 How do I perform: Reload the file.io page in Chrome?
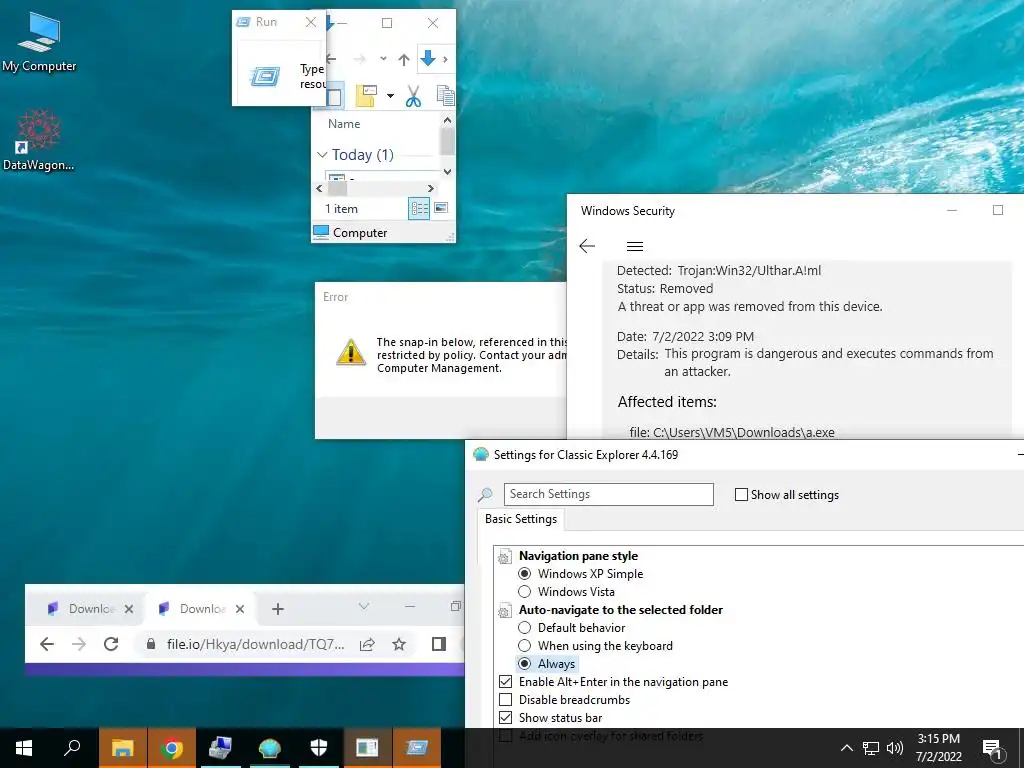[x=111, y=645]
